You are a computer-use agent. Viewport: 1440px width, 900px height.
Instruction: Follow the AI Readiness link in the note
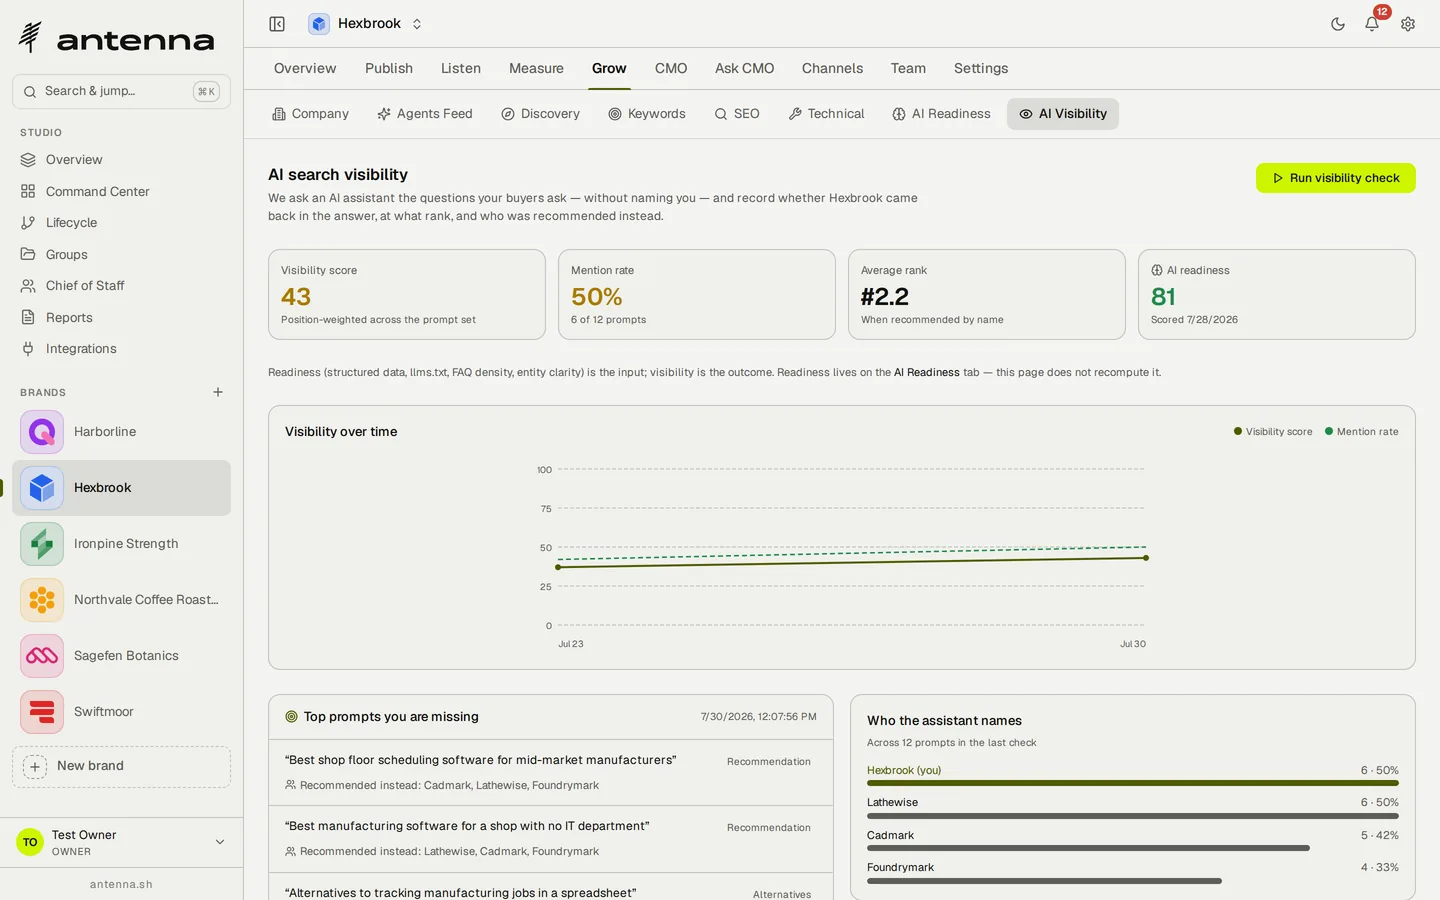pos(926,372)
